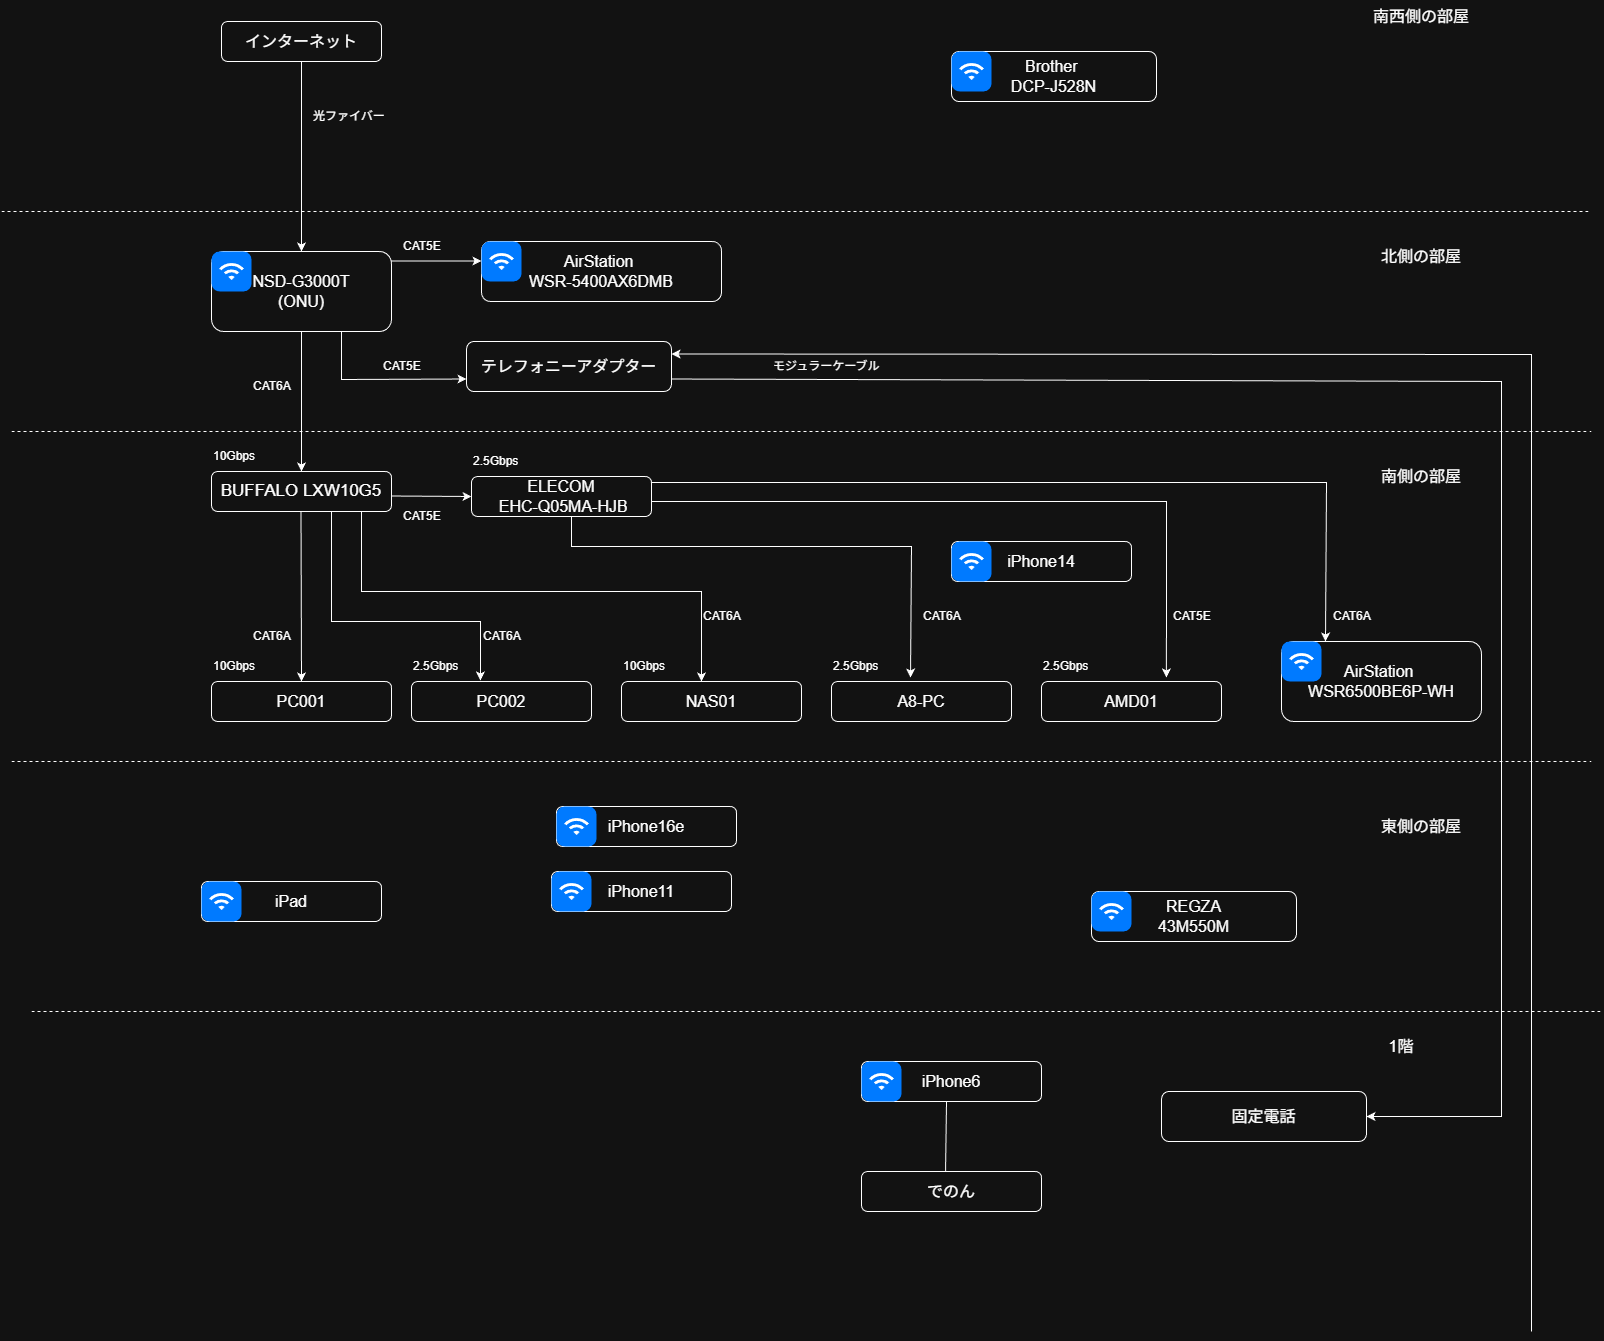Click the 東側の部屋 room label

(1420, 826)
